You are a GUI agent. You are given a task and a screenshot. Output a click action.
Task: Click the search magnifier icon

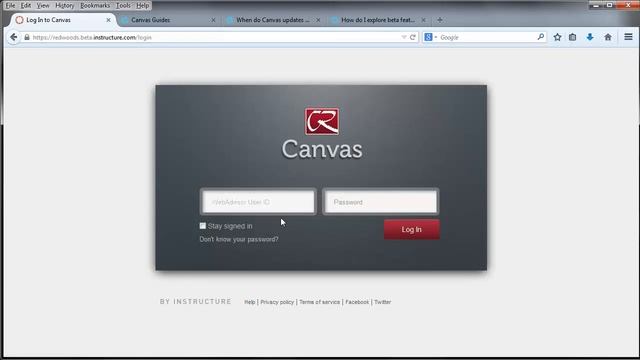[x=540, y=37]
